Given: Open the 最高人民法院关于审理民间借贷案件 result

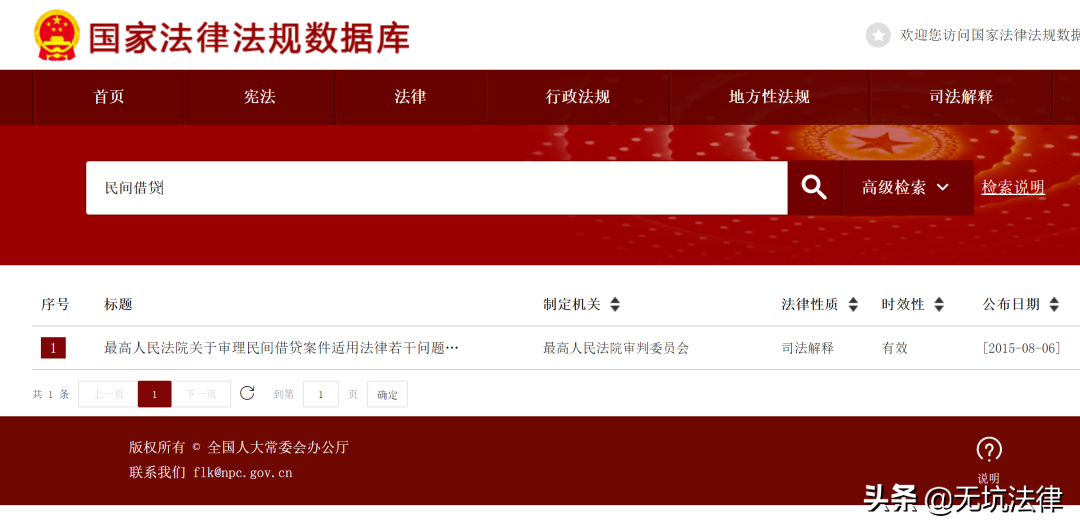Looking at the screenshot, I should 281,348.
